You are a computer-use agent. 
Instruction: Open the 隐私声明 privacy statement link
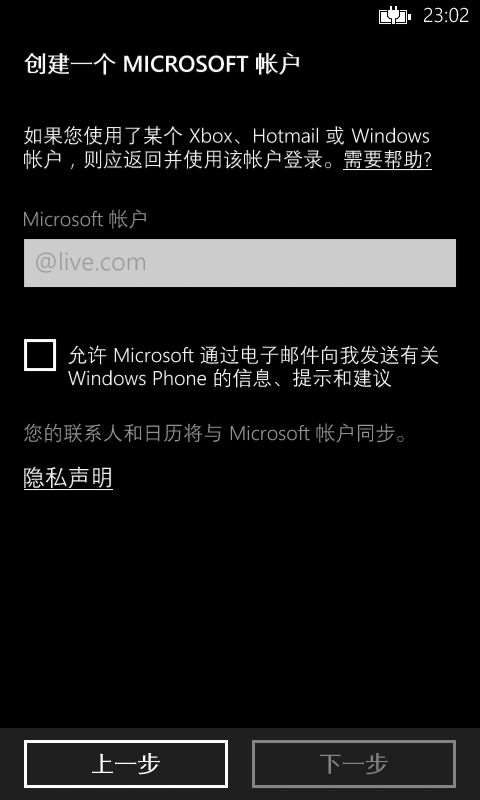pyautogui.click(x=68, y=478)
